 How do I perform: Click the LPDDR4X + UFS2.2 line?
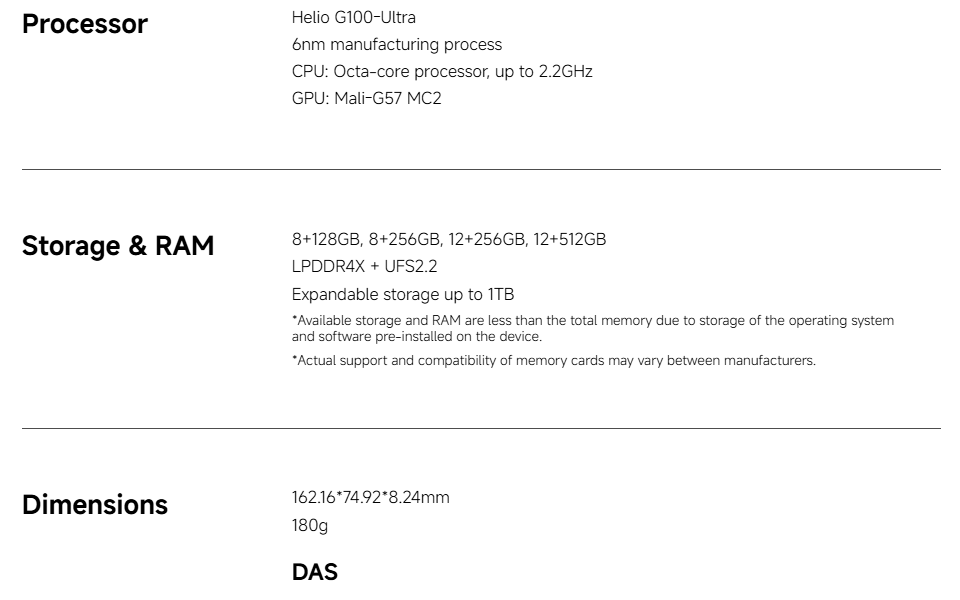(364, 266)
